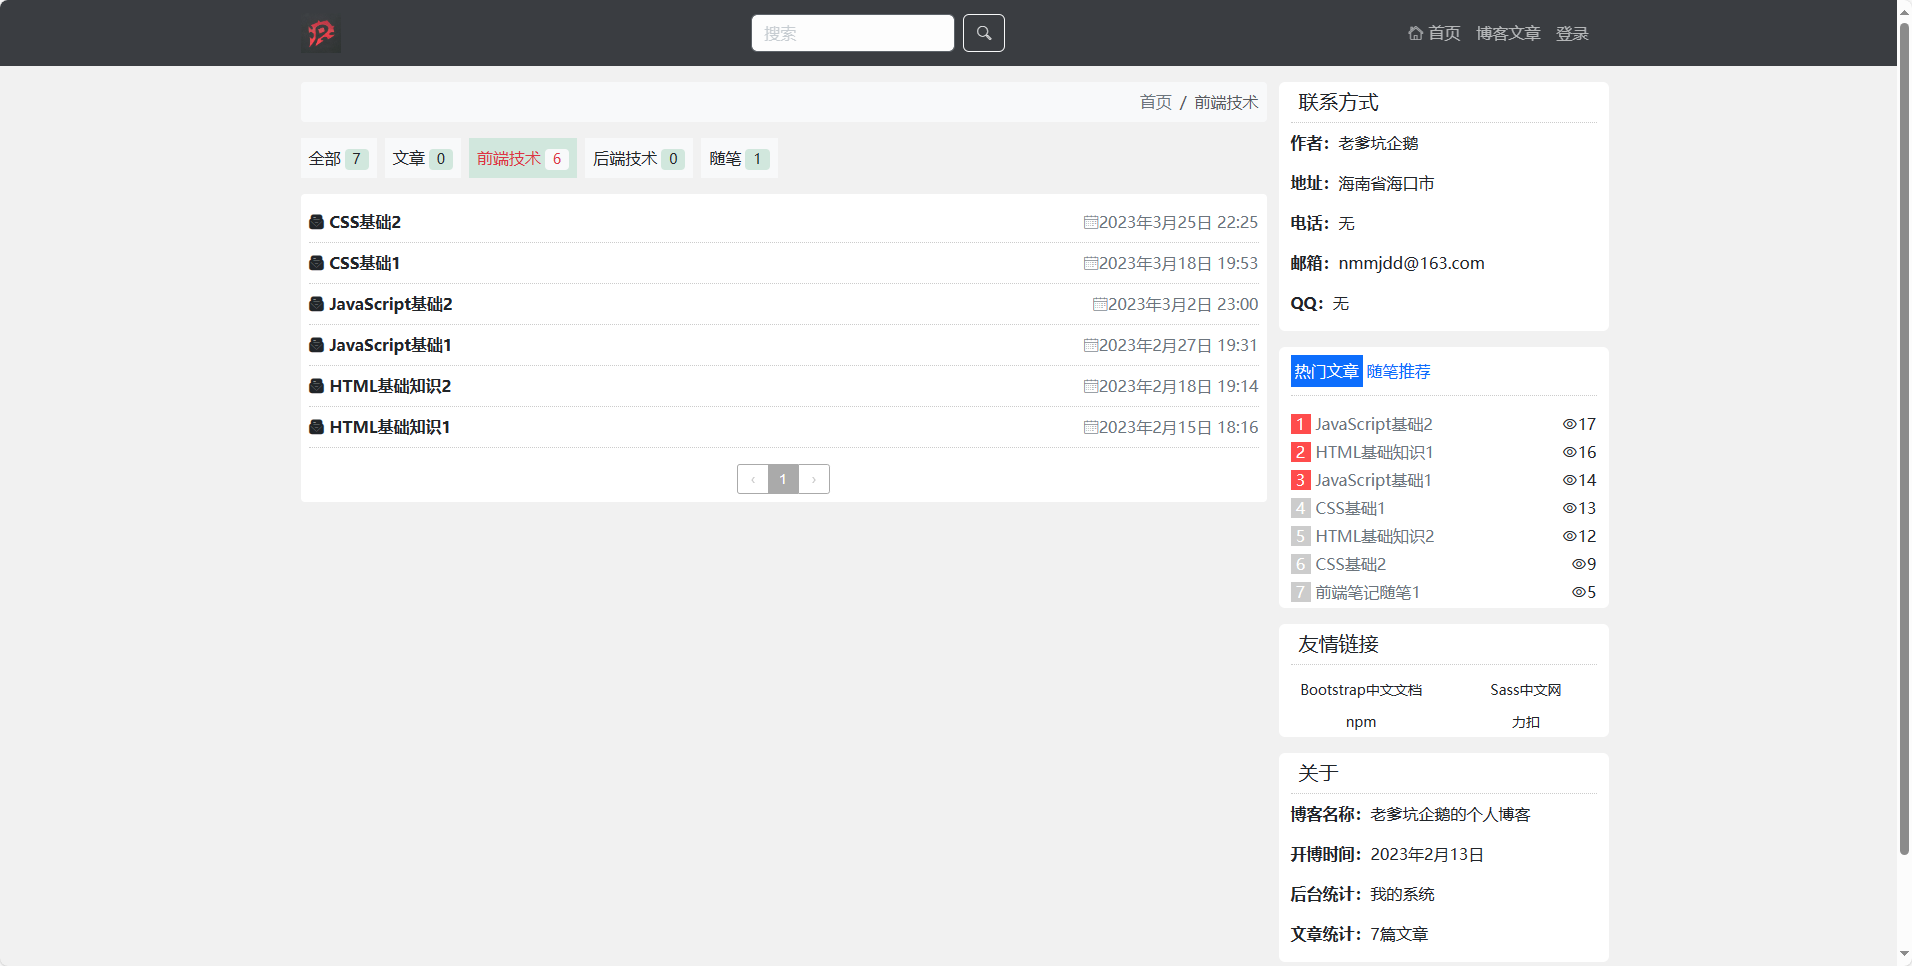Screen dimensions: 1912x966
Task: Open article JavaScript基础1 in the list
Action: 390,345
